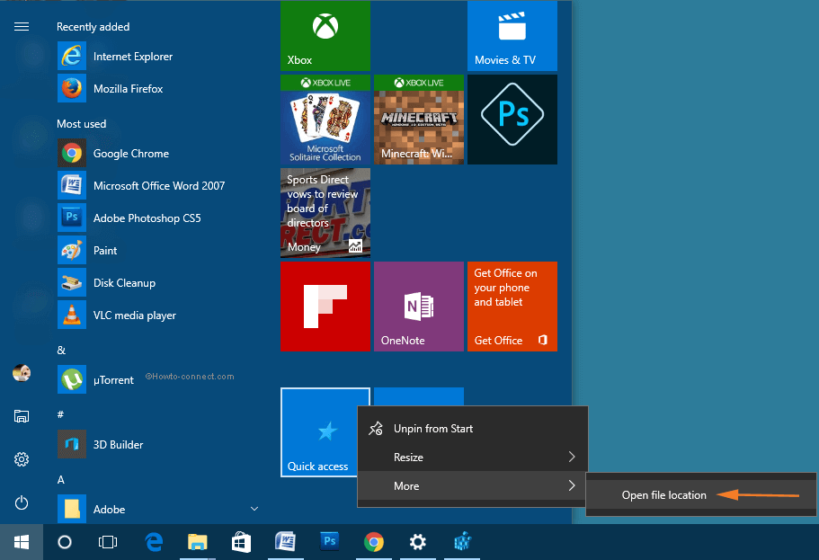The width and height of the screenshot is (819, 560).
Task: Open Settings gear on the taskbar
Action: 418,542
